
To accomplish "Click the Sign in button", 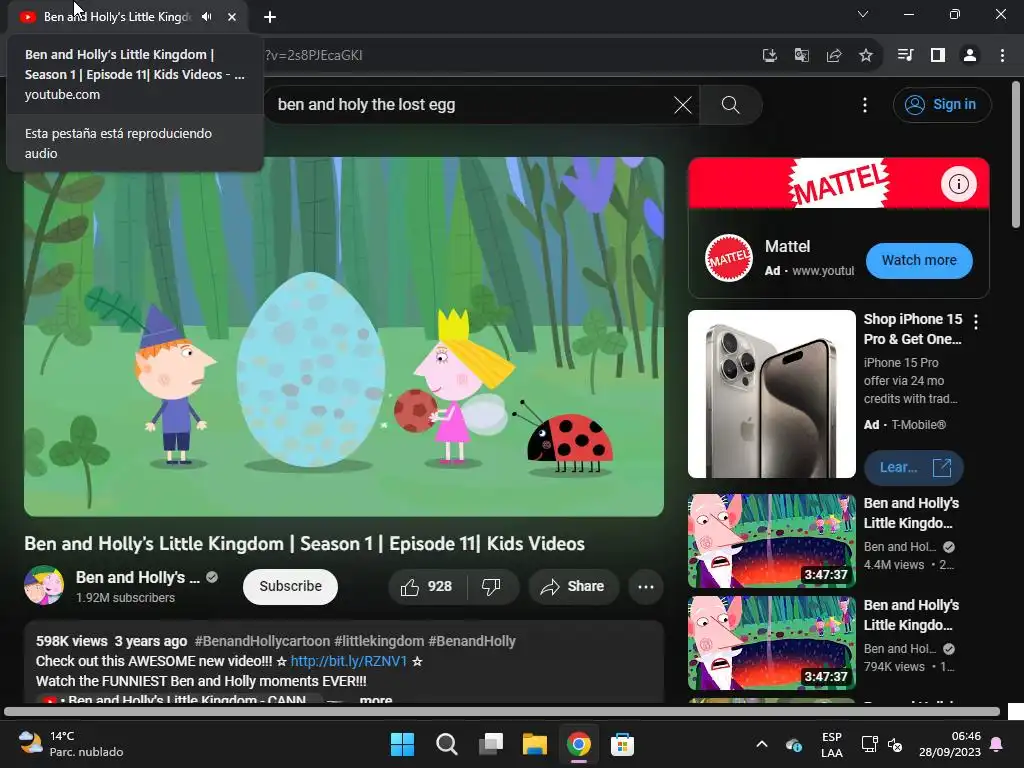I will [942, 104].
